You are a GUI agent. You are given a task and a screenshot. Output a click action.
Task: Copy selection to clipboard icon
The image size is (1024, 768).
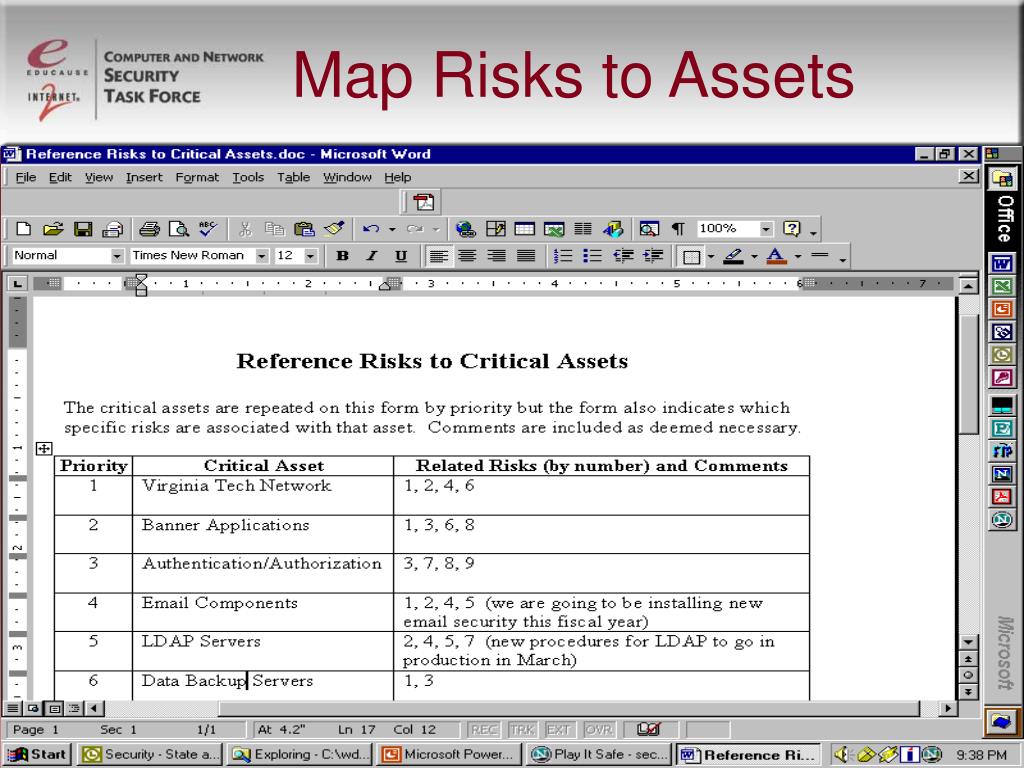274,229
